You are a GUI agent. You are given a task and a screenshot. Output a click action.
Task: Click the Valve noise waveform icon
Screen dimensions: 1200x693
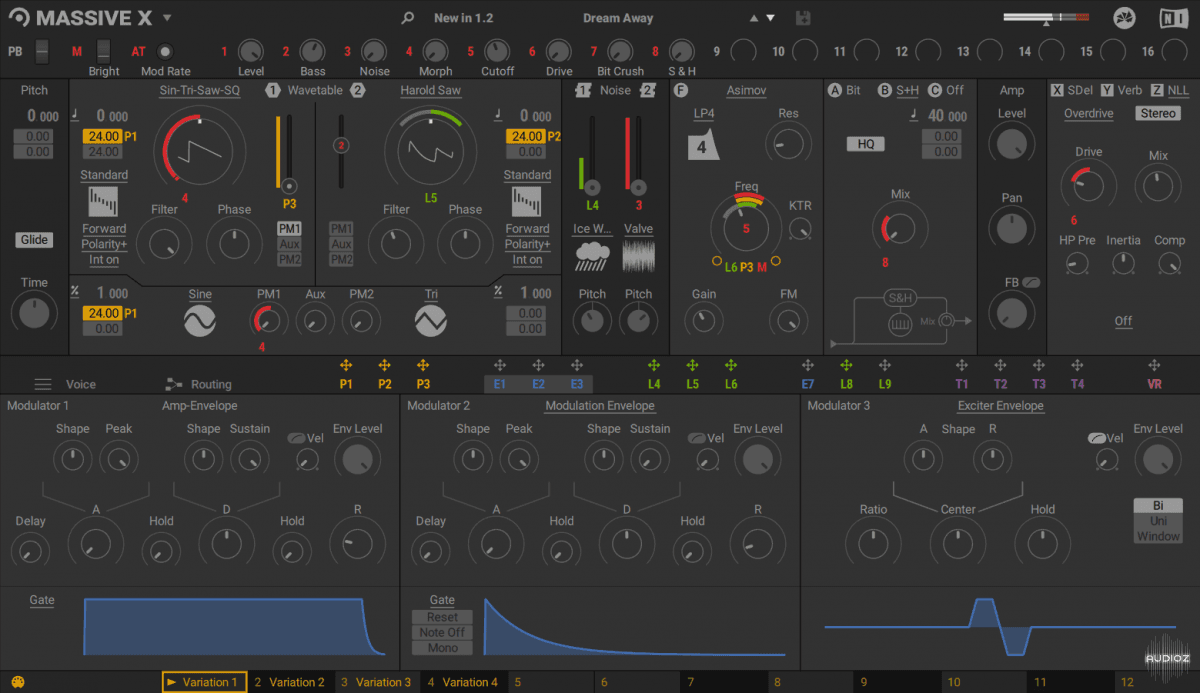[638, 257]
